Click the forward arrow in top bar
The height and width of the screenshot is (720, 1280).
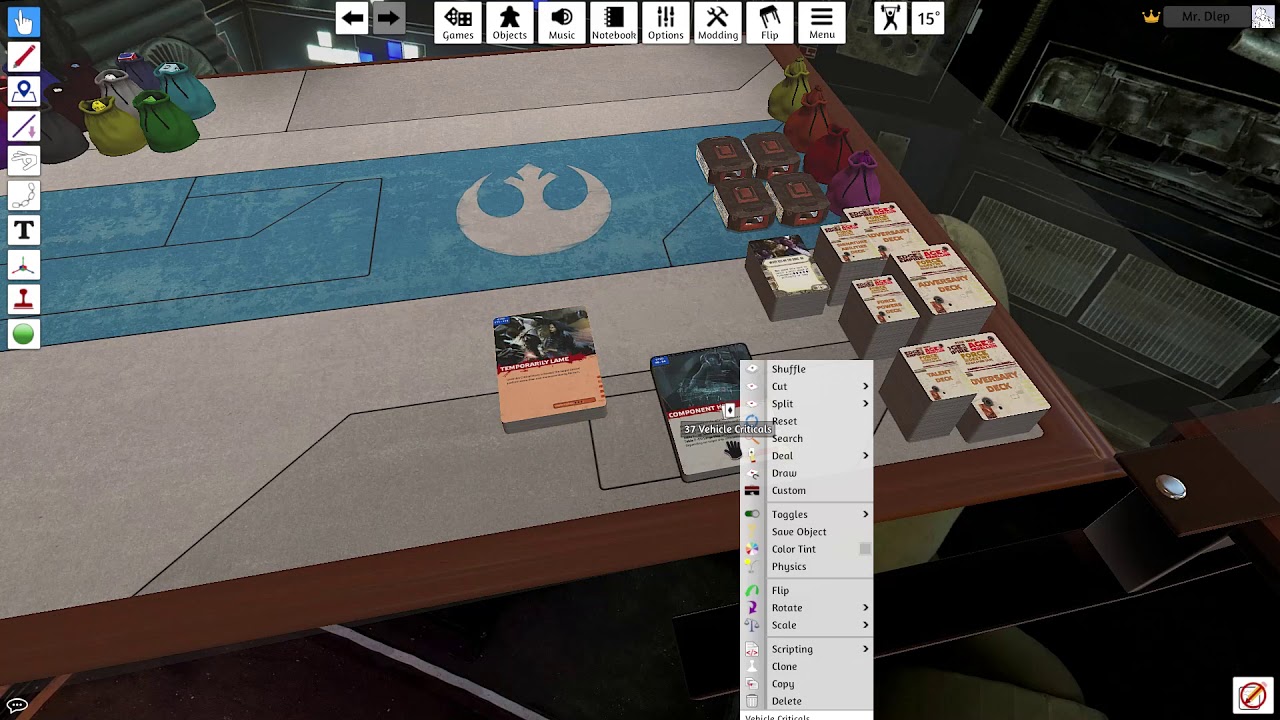pos(388,18)
